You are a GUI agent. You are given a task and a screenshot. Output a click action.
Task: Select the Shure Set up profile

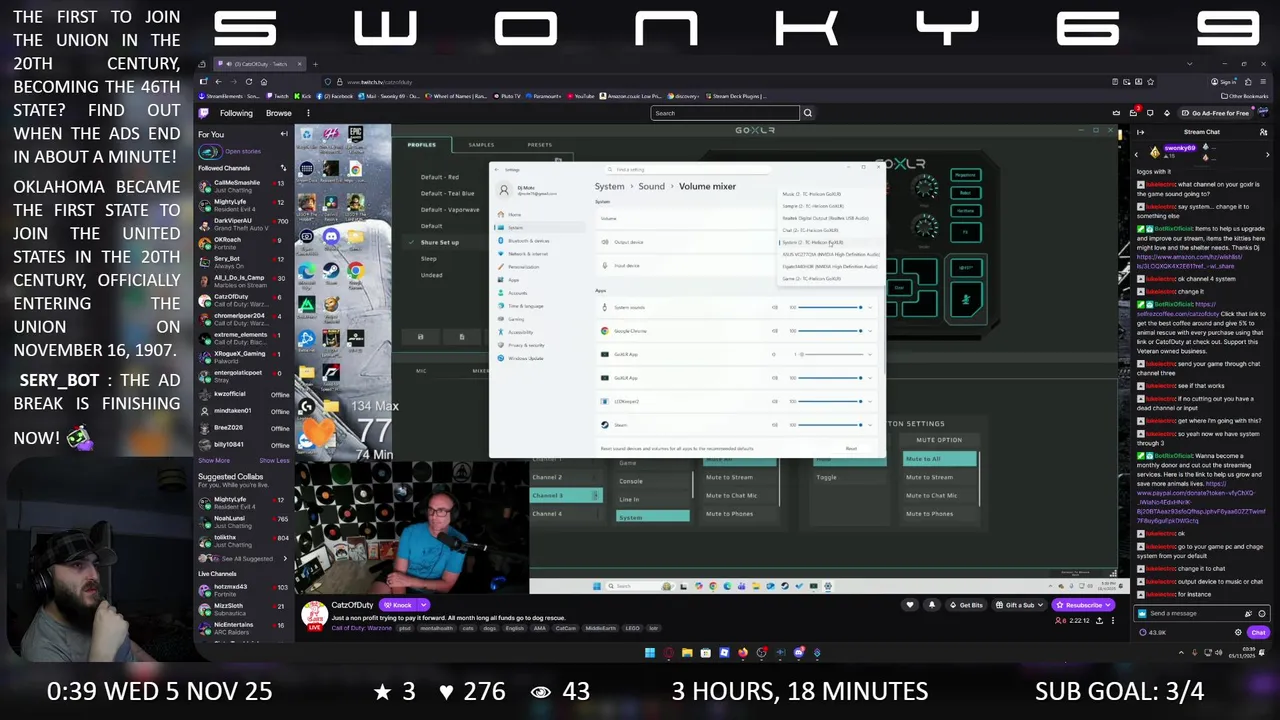click(x=439, y=242)
